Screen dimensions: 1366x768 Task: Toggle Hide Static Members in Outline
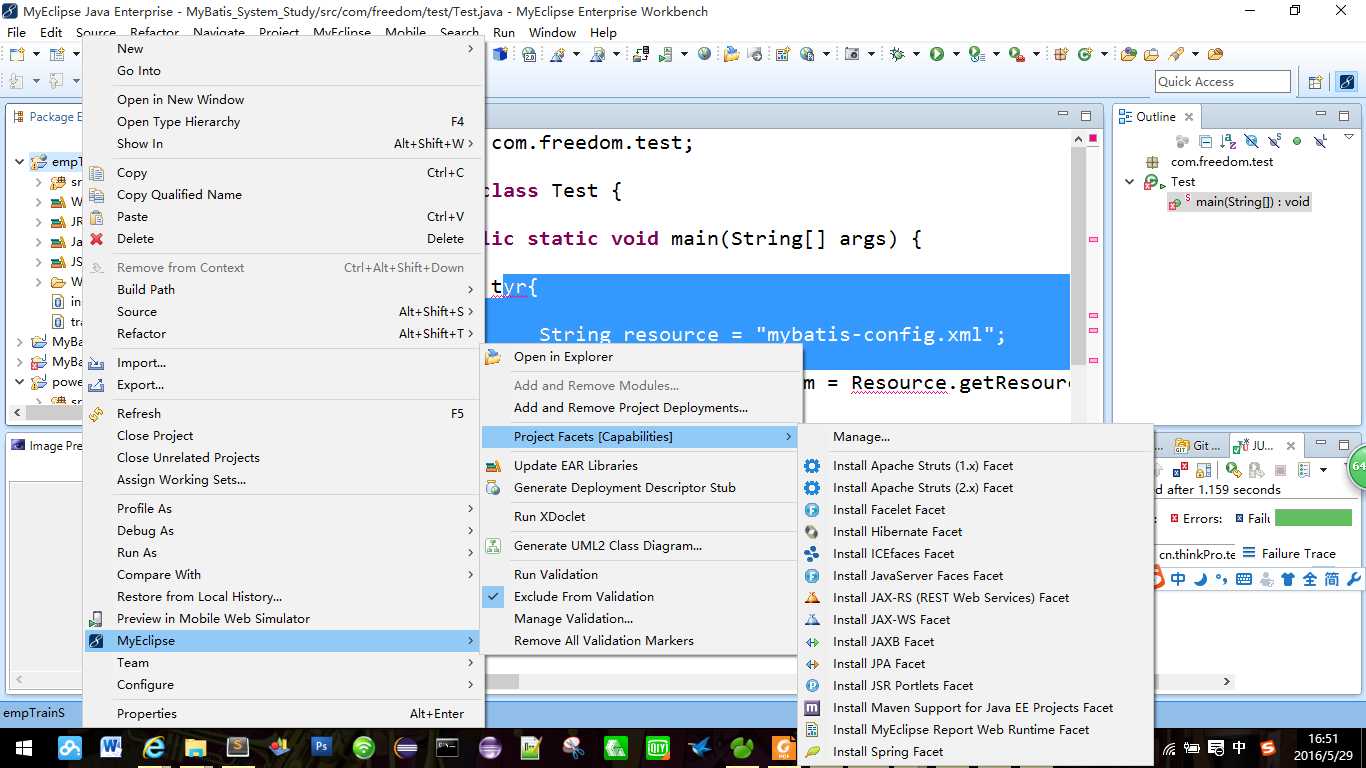point(1275,141)
